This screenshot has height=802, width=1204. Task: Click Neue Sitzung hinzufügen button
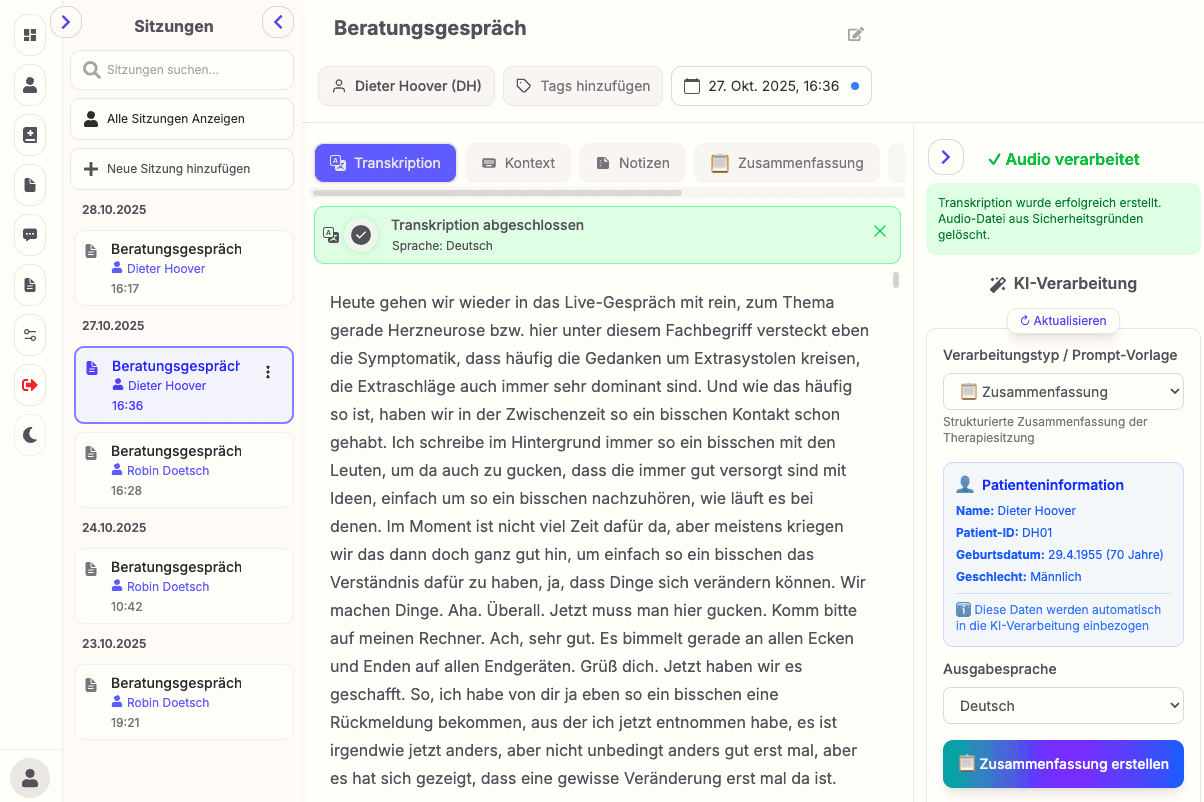tap(182, 169)
